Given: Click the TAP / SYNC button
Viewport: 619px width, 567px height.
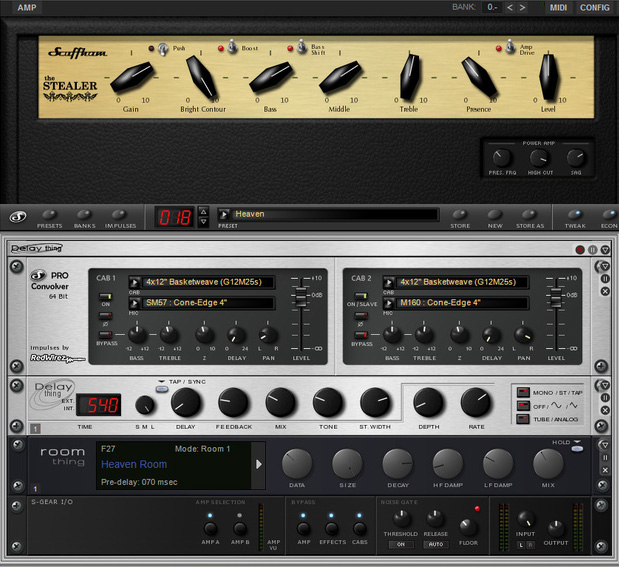Looking at the screenshot, I should 162,389.
